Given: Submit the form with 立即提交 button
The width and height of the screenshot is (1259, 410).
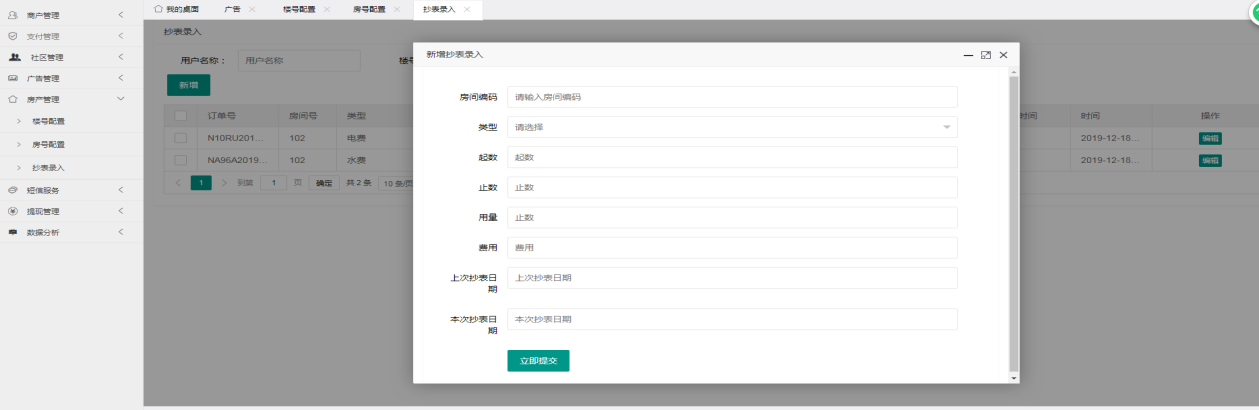Looking at the screenshot, I should 538,360.
